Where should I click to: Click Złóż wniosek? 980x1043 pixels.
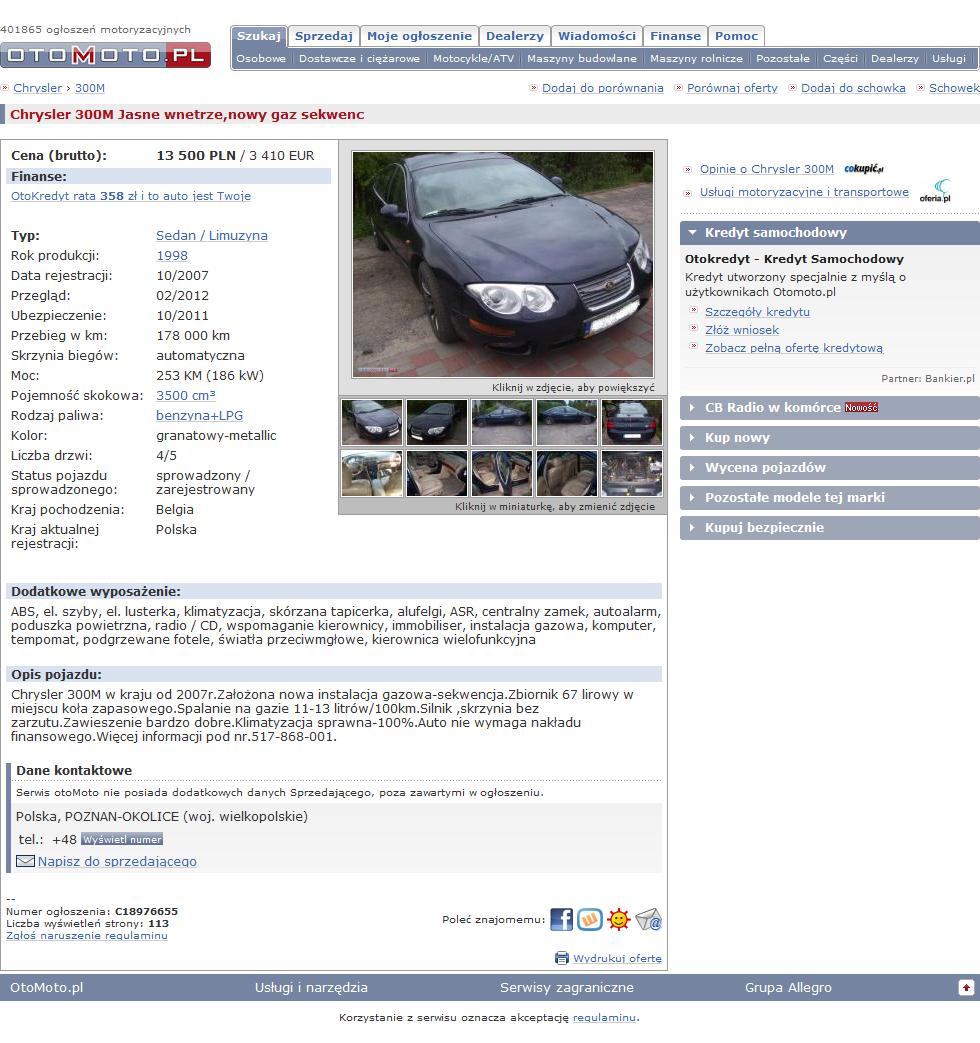[742, 330]
